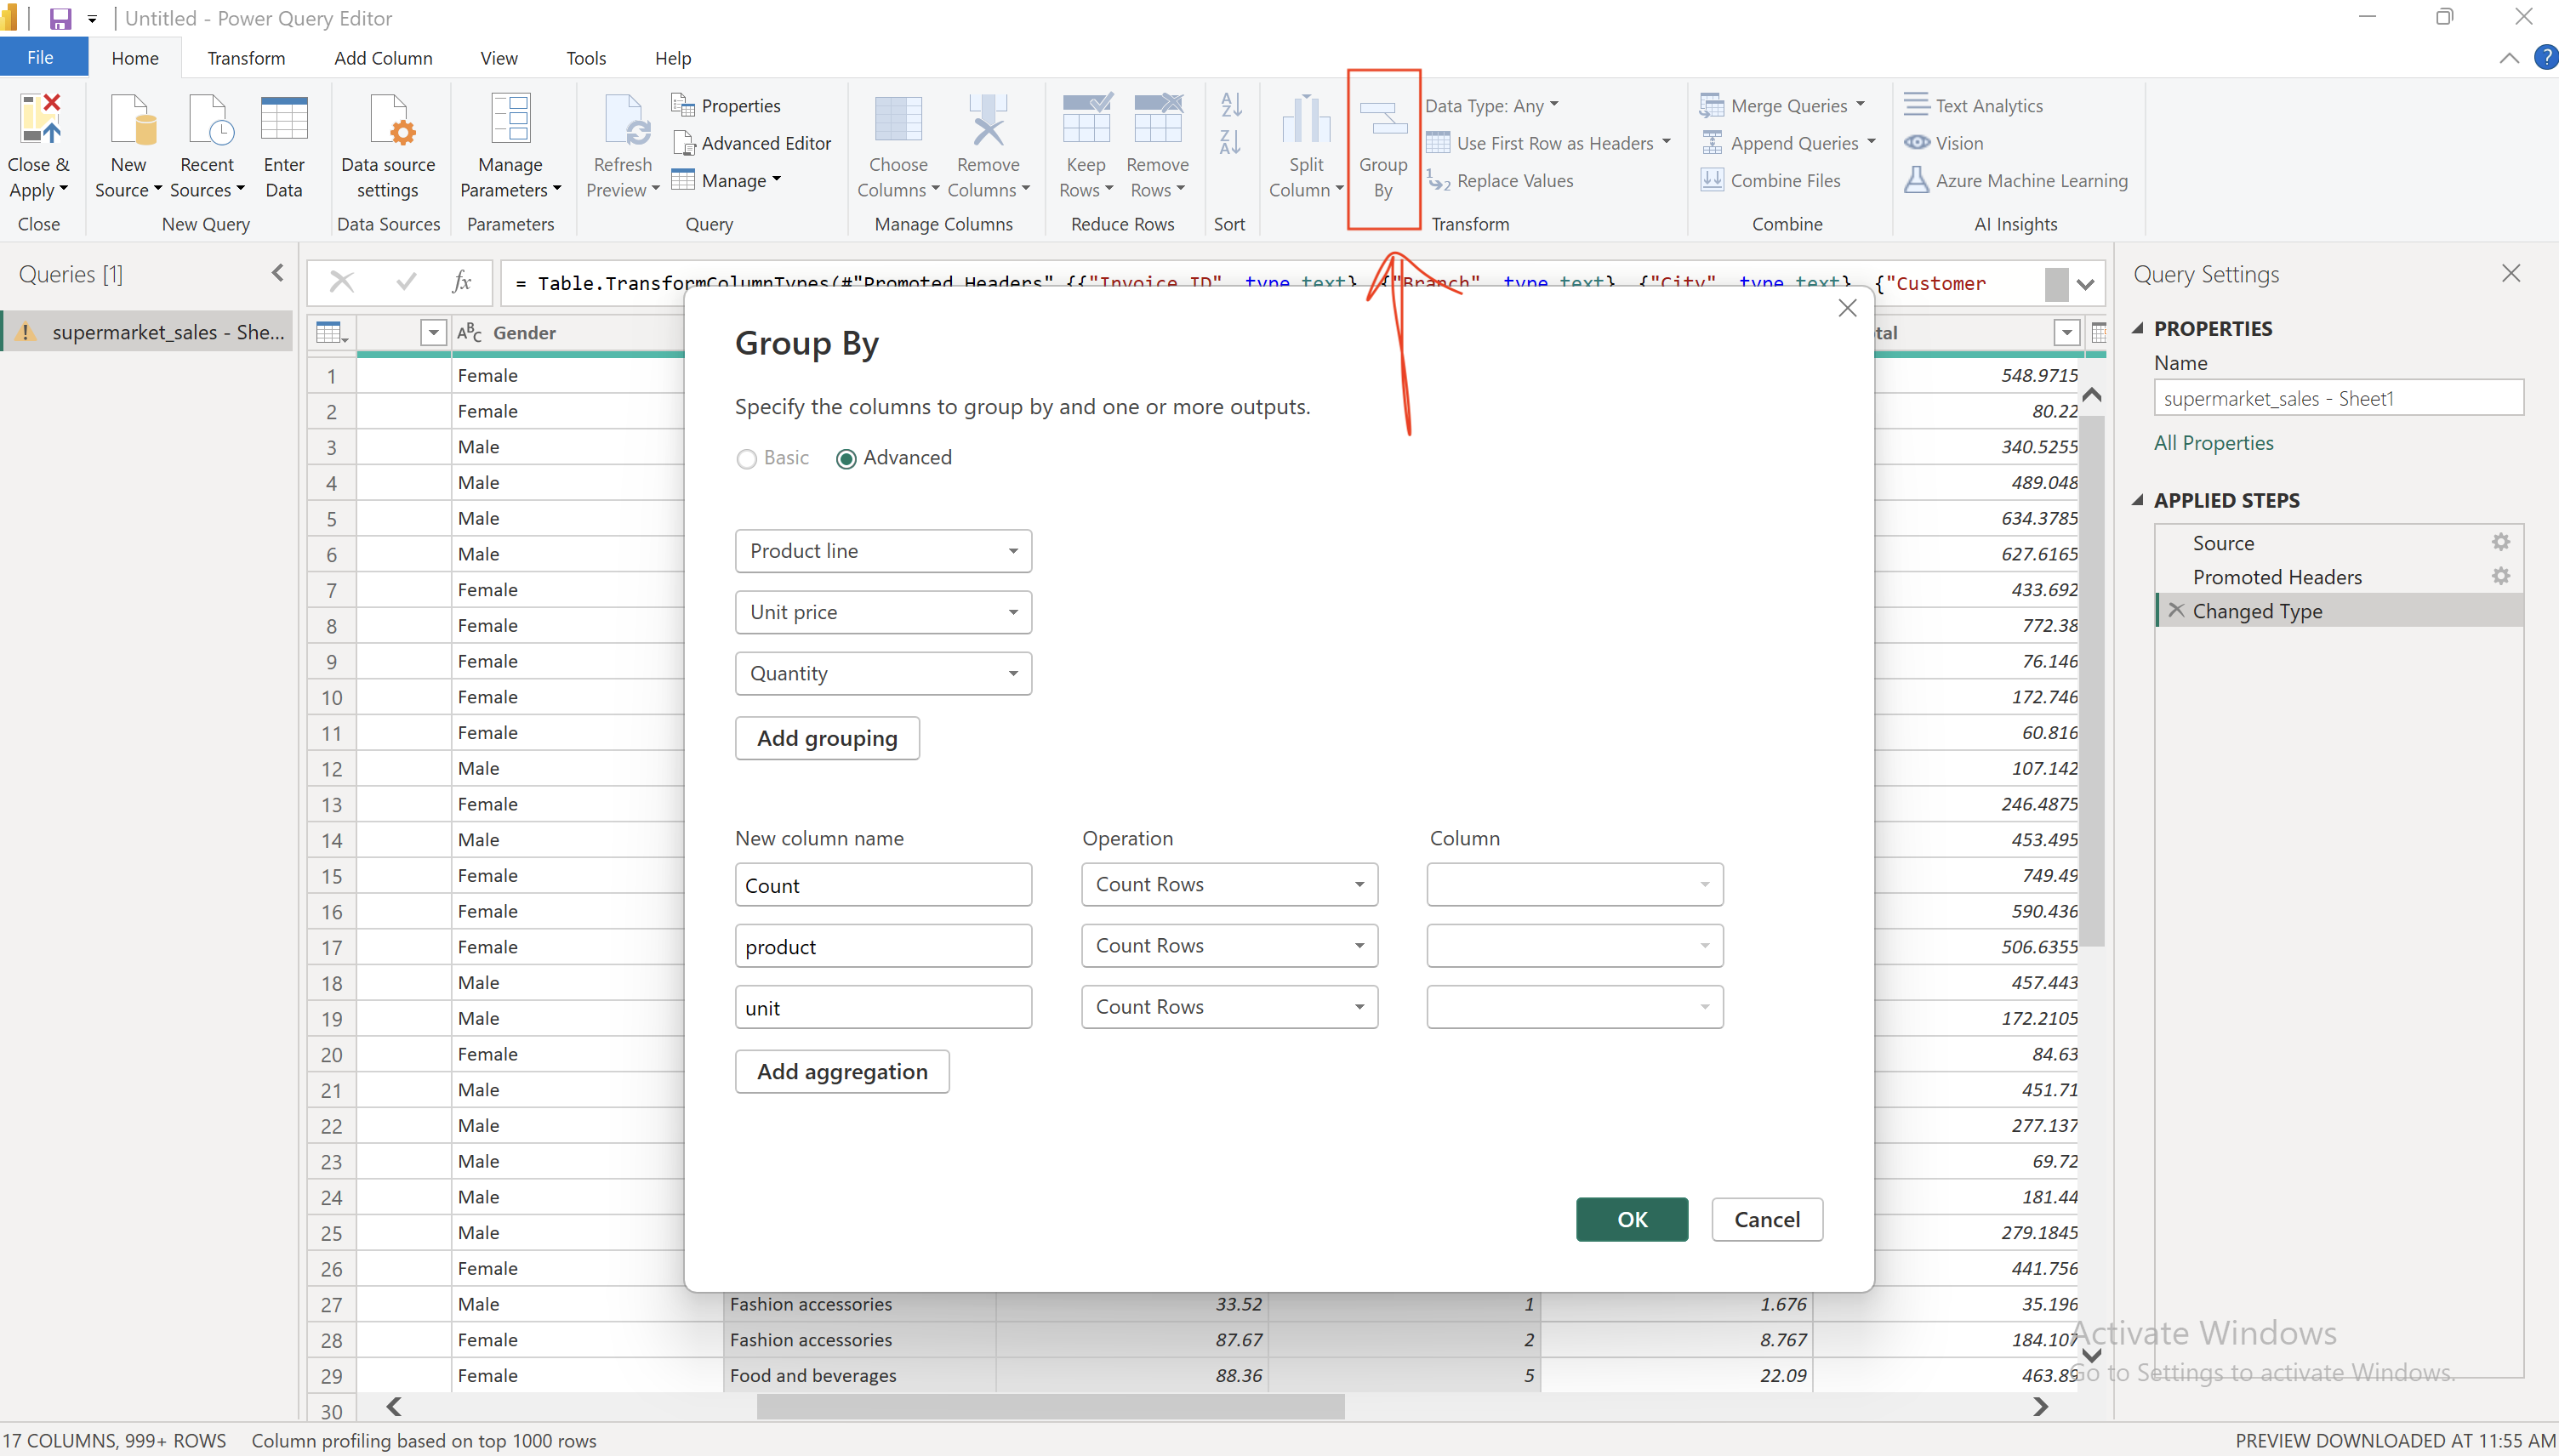
Task: Click Use First Row as Headers
Action: (x=1548, y=143)
